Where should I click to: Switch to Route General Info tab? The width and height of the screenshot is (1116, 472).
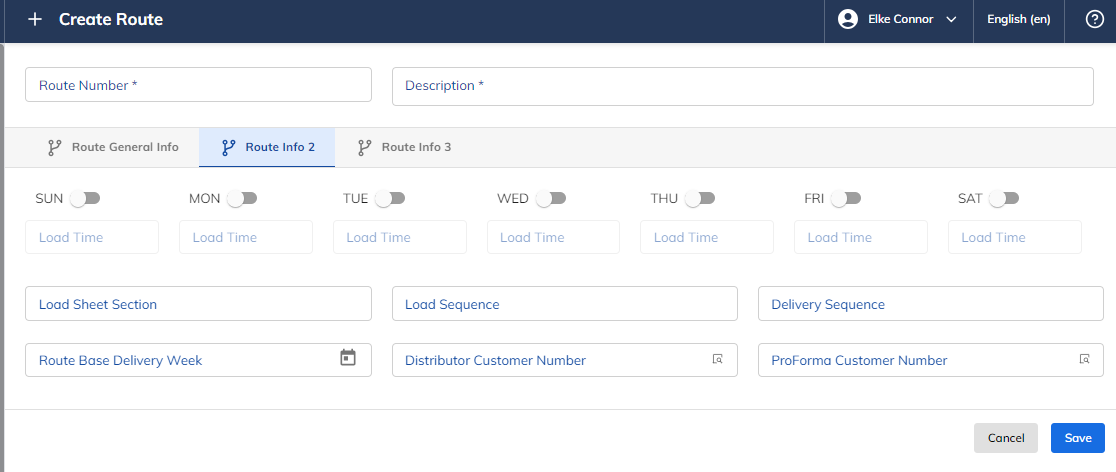pyautogui.click(x=113, y=147)
